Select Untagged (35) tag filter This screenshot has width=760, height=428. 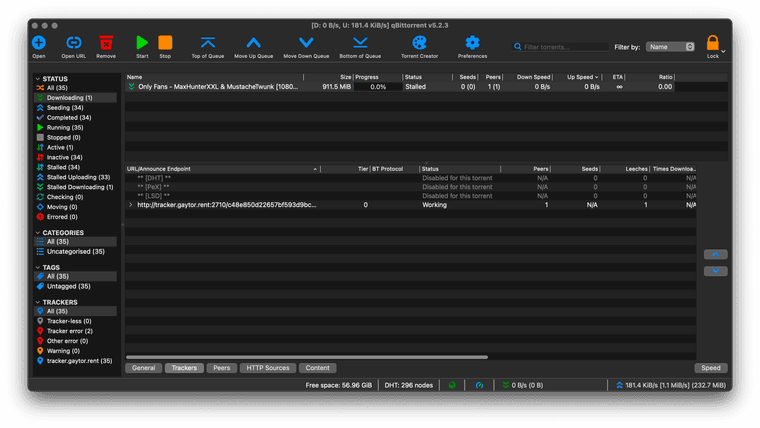(75, 286)
